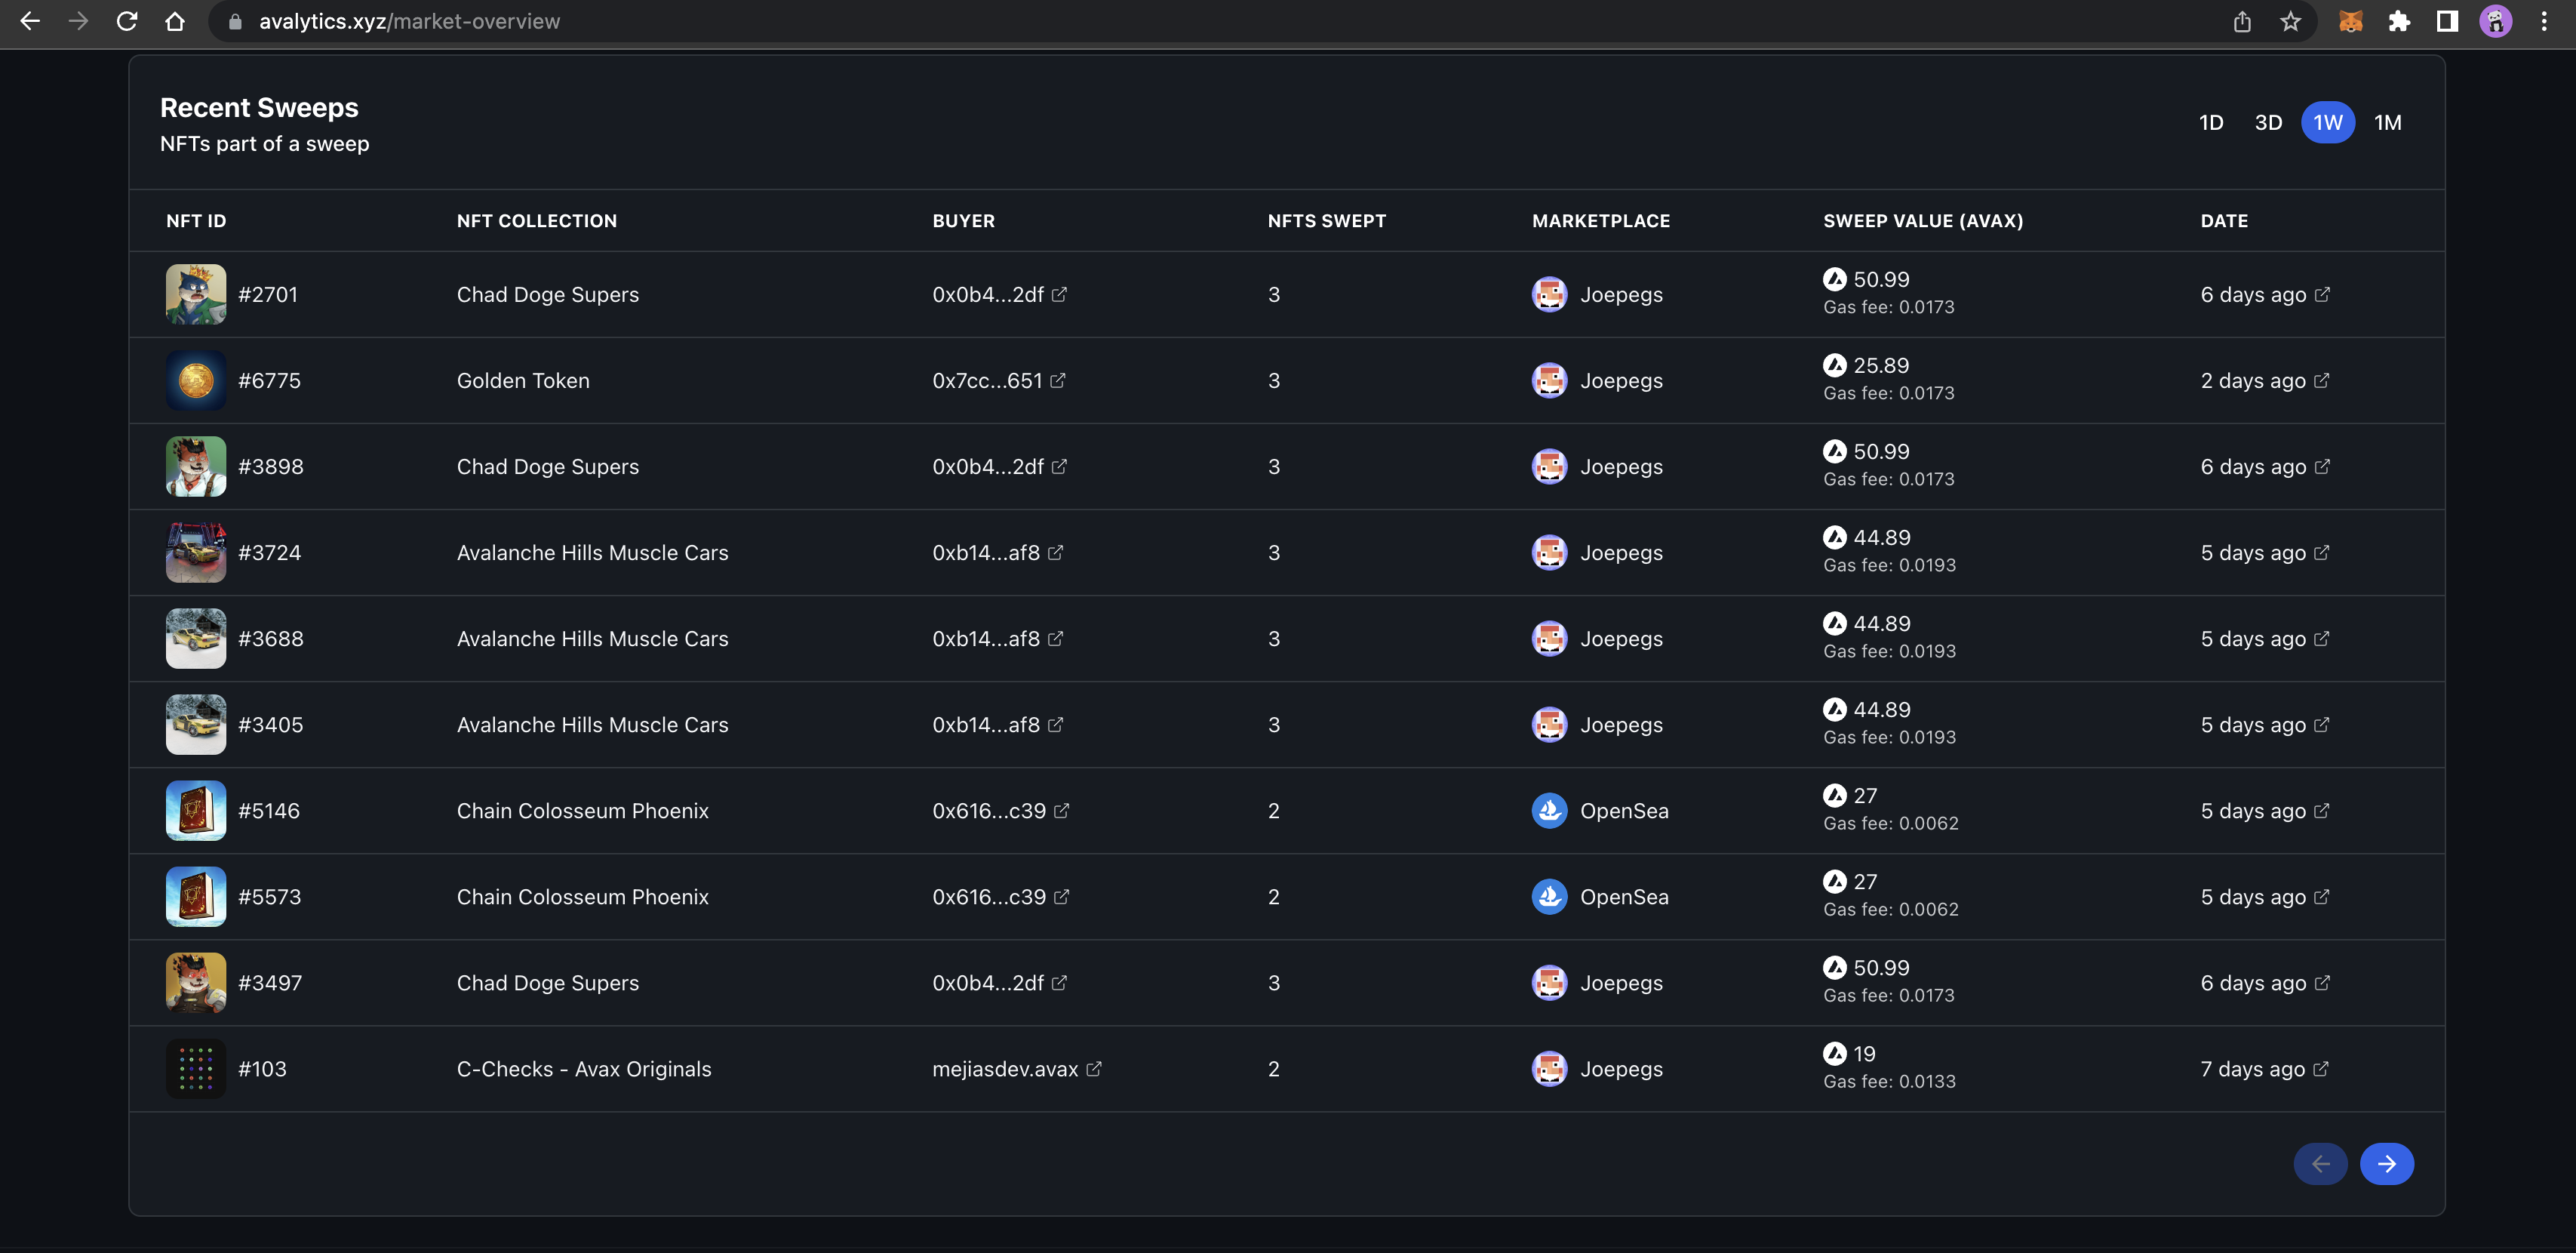The image size is (2576, 1253).
Task: Select the 1M time range
Action: point(2387,122)
